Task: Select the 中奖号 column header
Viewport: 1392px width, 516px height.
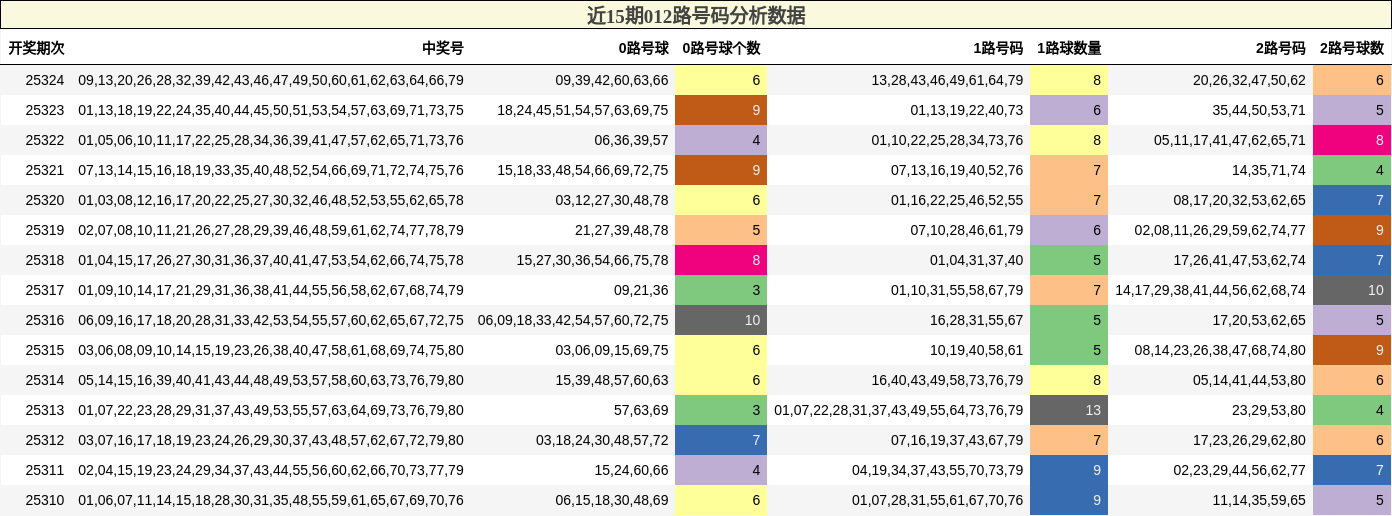Action: coord(443,48)
